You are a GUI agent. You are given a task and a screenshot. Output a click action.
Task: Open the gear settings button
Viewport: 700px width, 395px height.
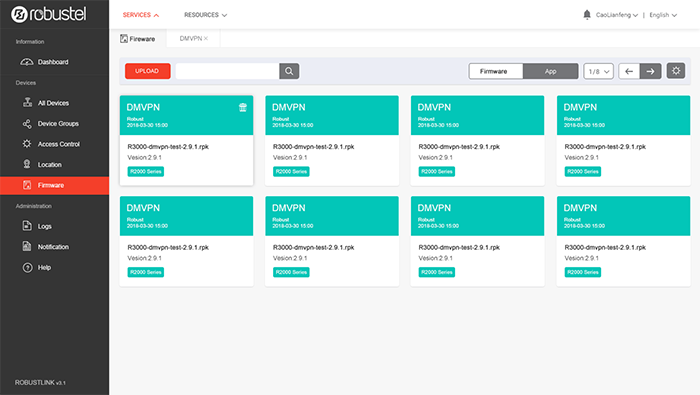click(x=676, y=71)
